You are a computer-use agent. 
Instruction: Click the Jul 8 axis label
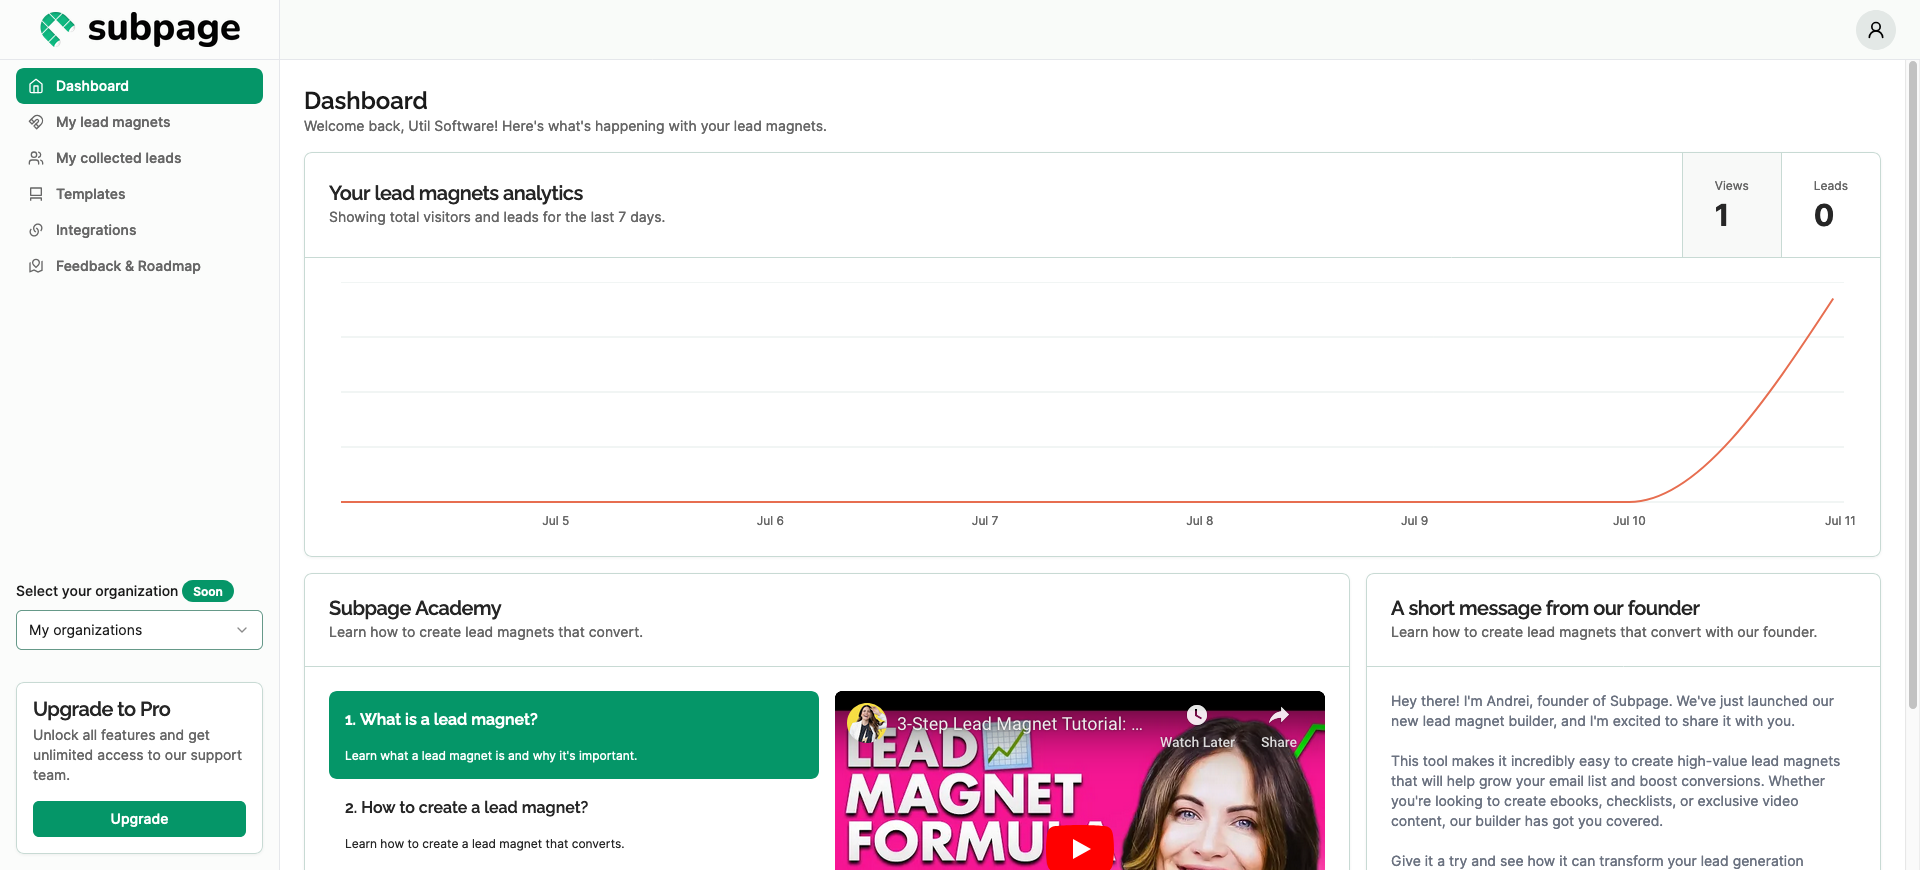(x=1200, y=521)
